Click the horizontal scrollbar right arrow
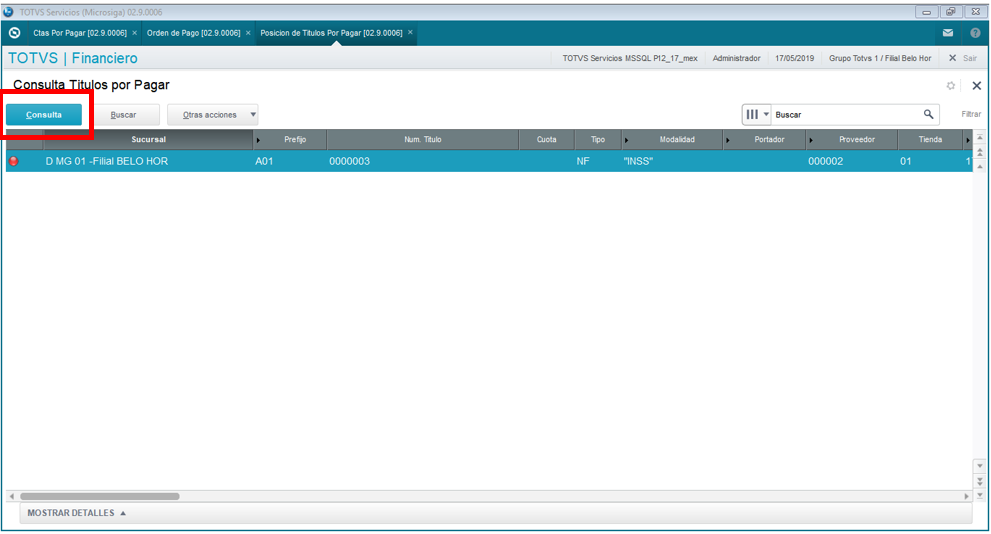Viewport: 991px width, 534px height. [x=966, y=497]
